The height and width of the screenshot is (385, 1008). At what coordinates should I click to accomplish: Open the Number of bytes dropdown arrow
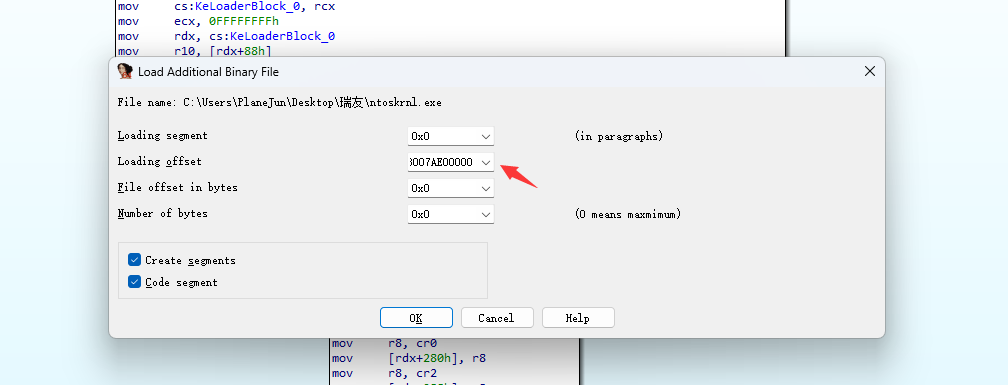coord(486,214)
